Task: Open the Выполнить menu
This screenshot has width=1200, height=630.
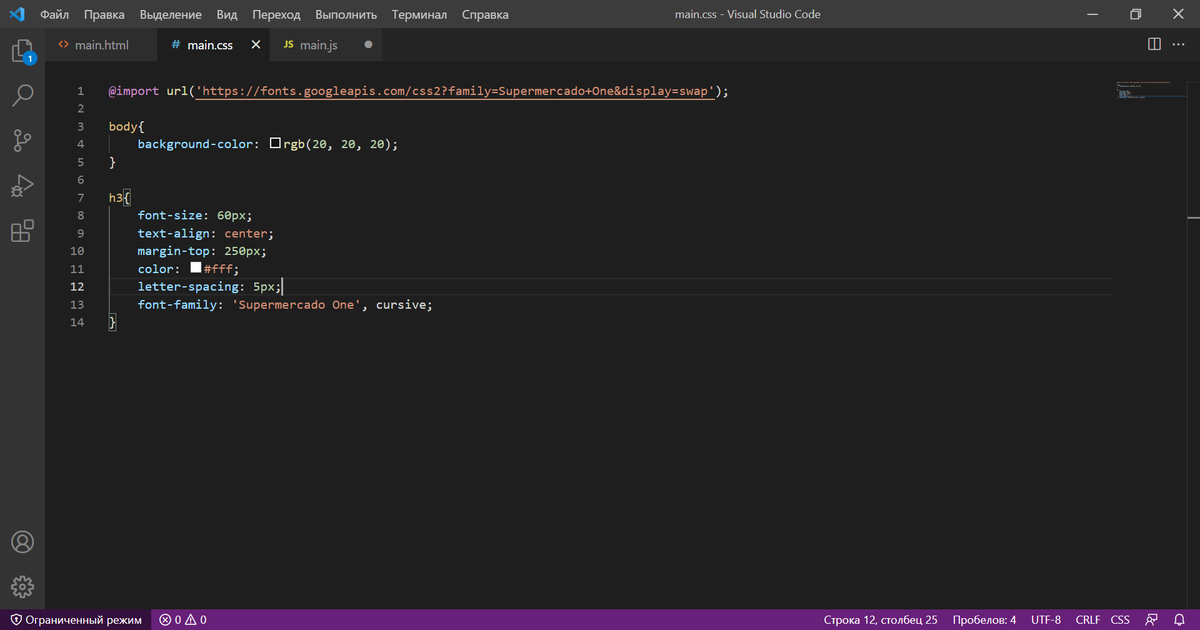Action: tap(346, 15)
